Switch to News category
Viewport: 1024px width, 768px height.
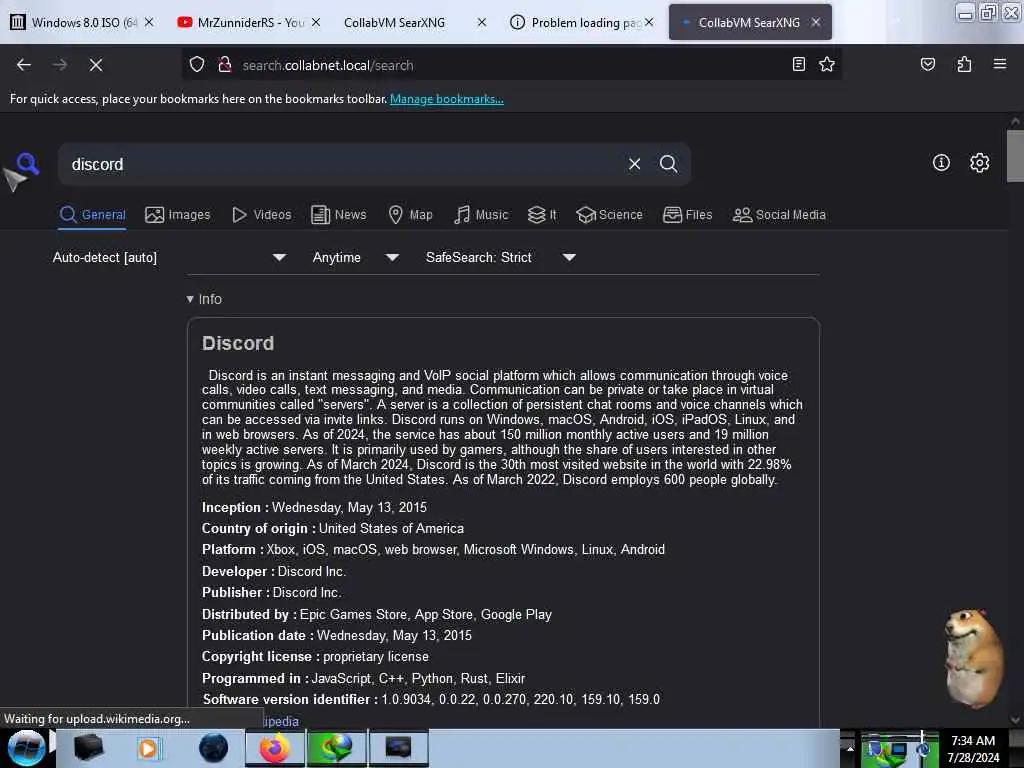[x=339, y=215]
